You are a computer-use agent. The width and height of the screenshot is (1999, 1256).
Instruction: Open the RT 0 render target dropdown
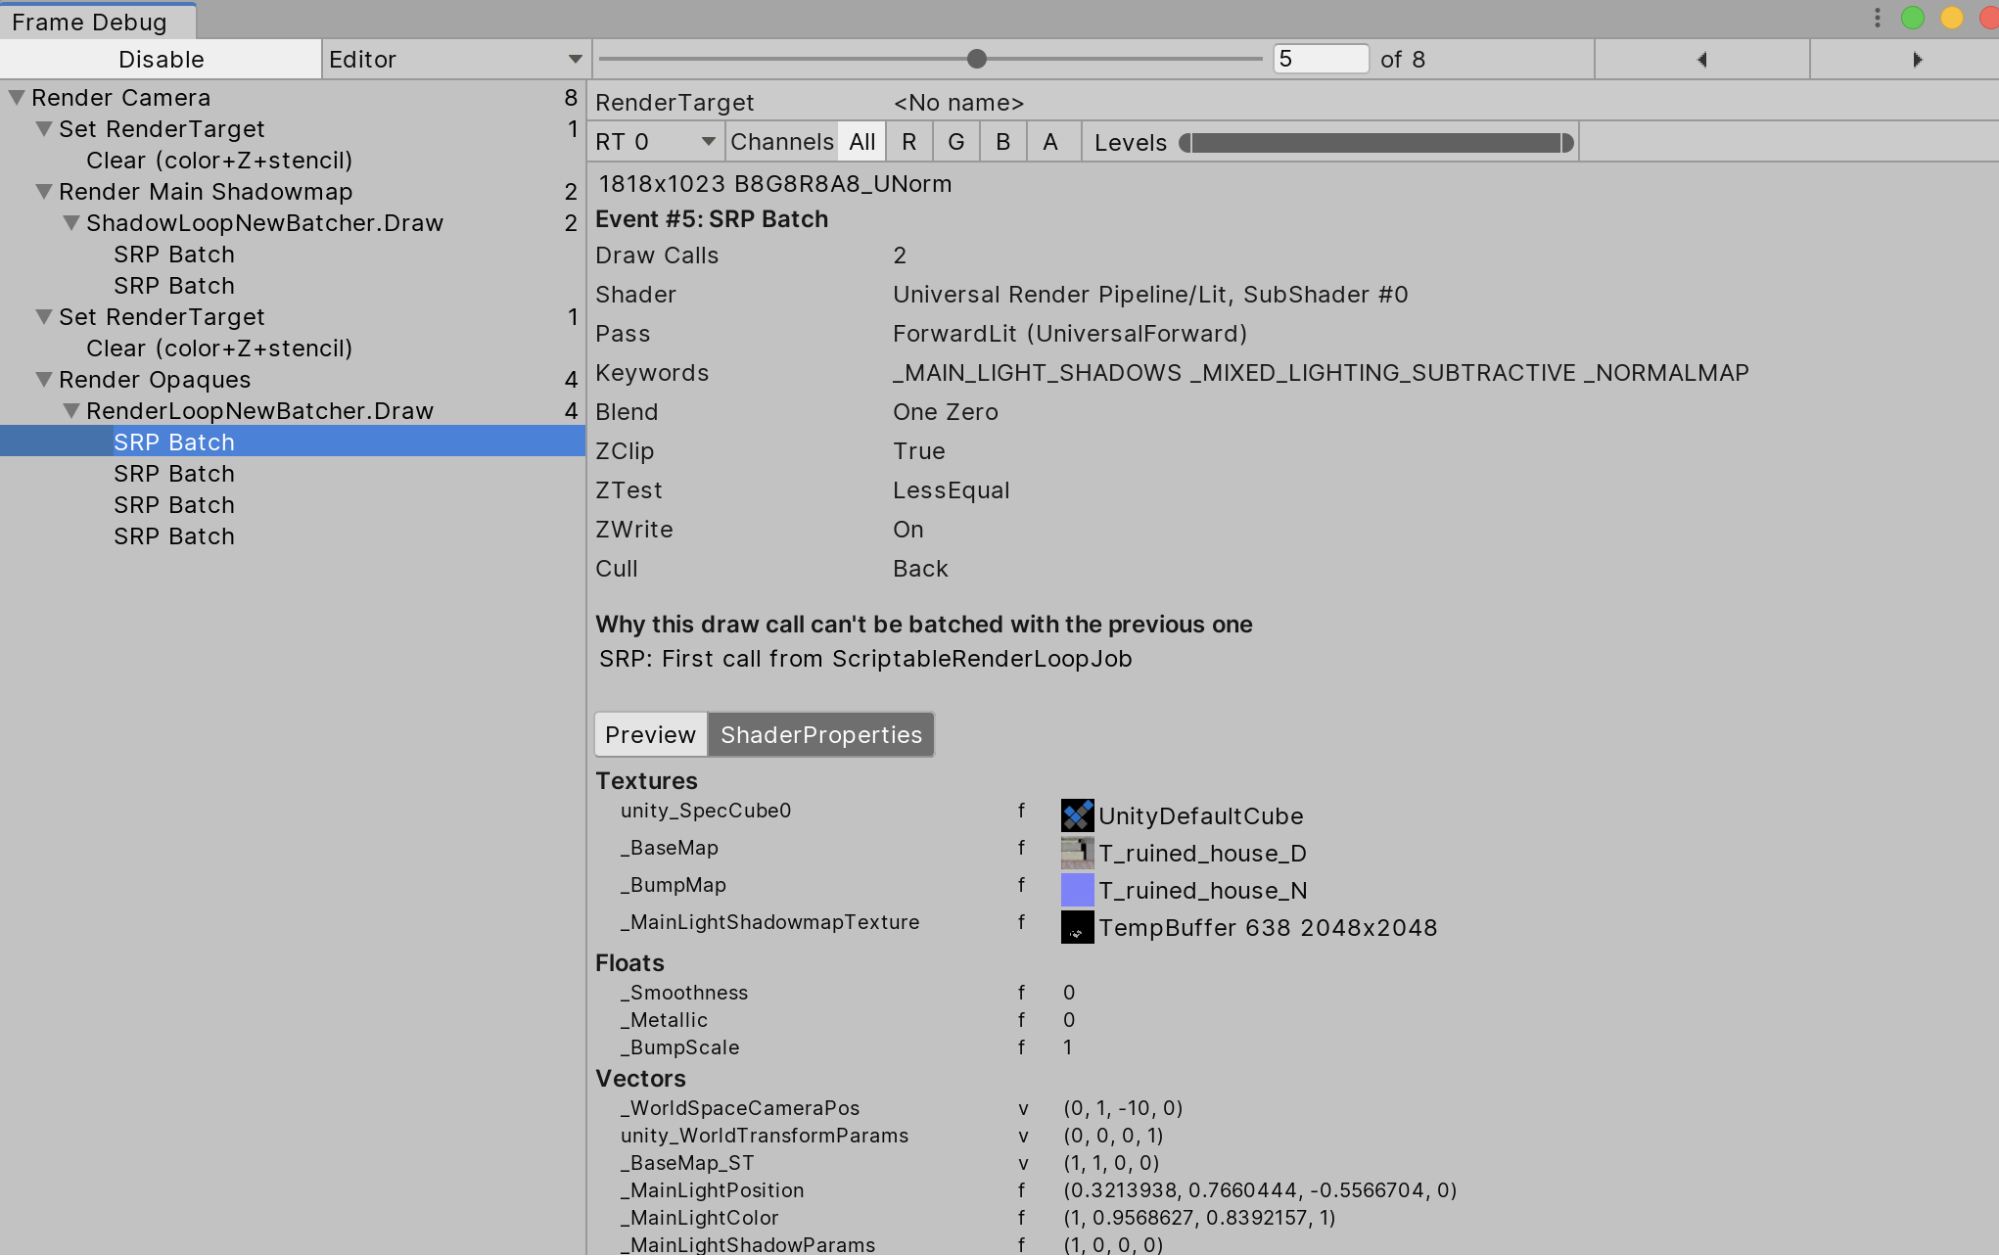pos(655,141)
